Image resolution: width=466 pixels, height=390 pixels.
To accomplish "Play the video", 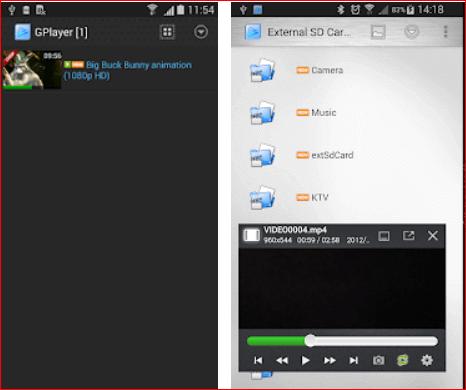I will point(305,360).
